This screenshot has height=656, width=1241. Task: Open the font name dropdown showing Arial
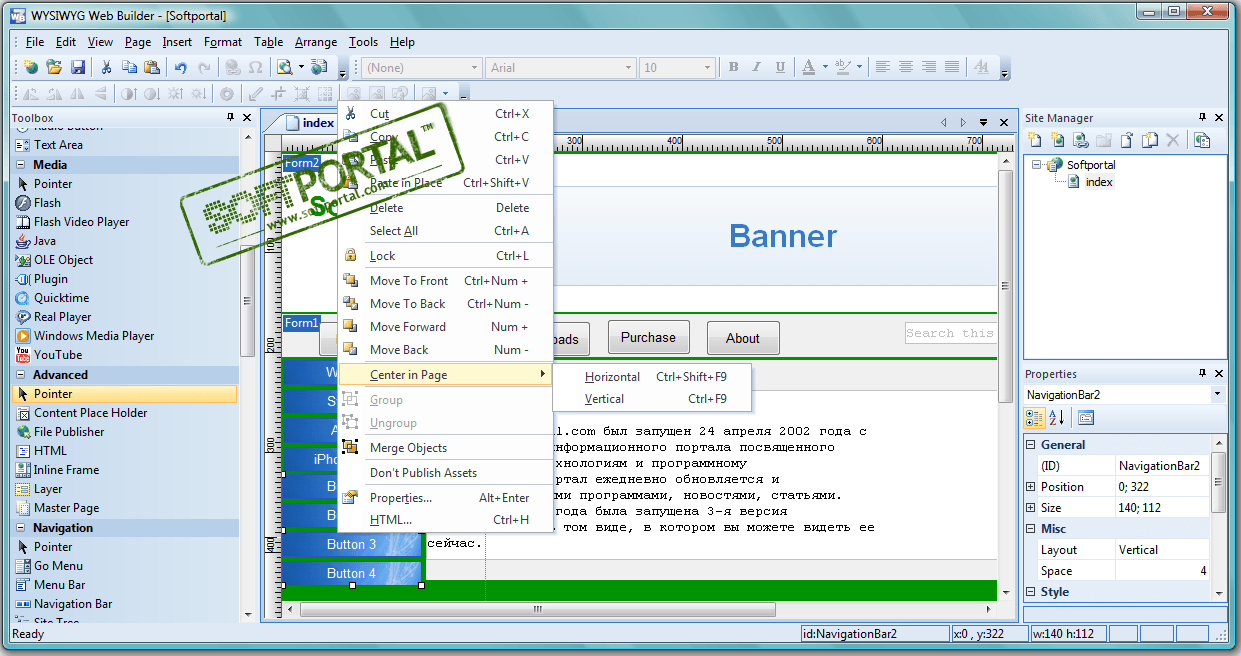[628, 68]
